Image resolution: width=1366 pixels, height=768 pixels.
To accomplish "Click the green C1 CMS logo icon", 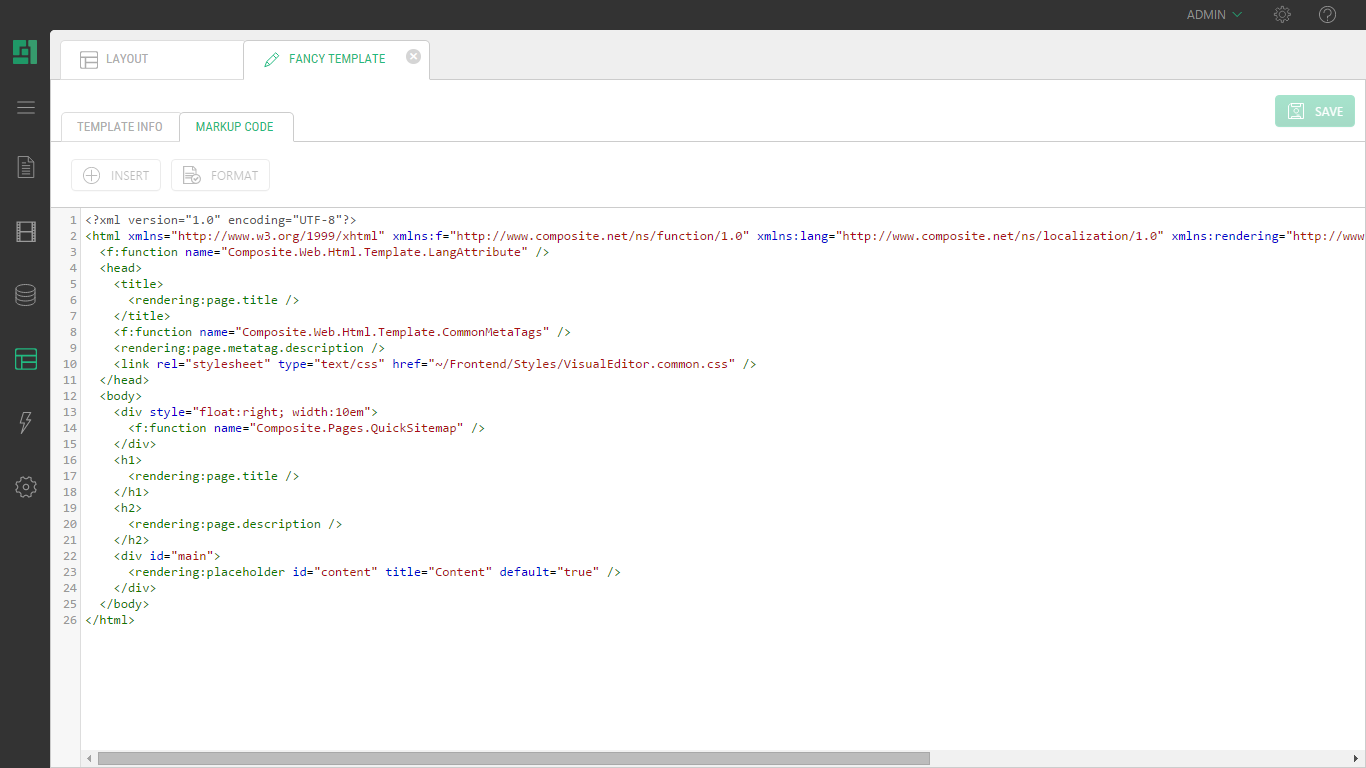I will pos(25,52).
